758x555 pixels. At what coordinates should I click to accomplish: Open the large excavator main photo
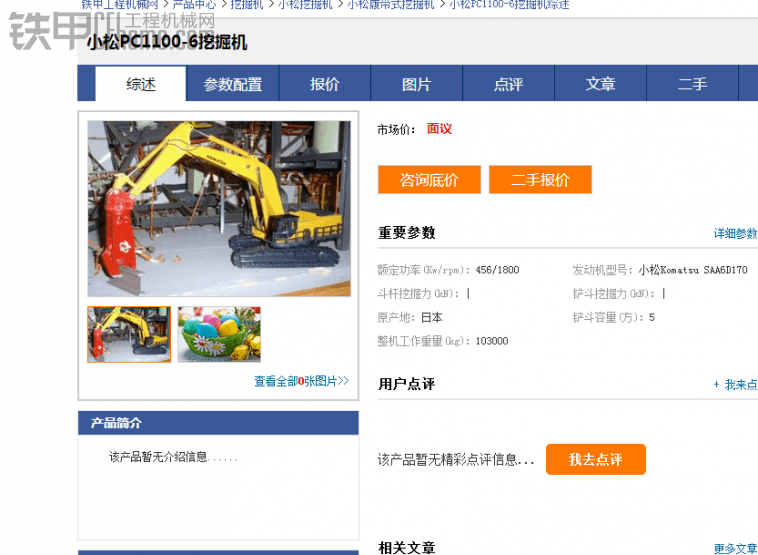pos(219,208)
